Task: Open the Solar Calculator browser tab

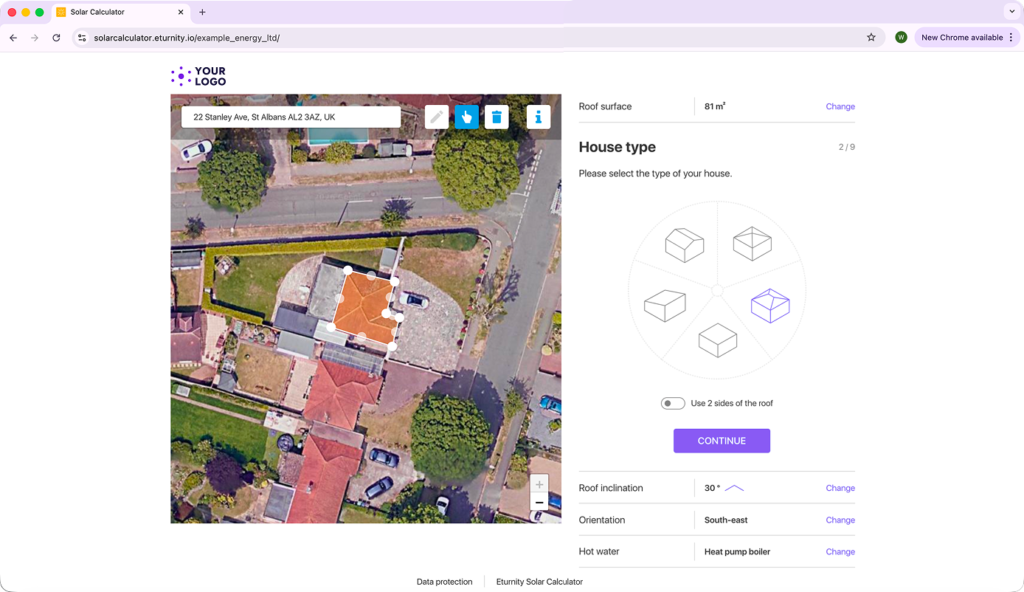Action: tap(118, 12)
